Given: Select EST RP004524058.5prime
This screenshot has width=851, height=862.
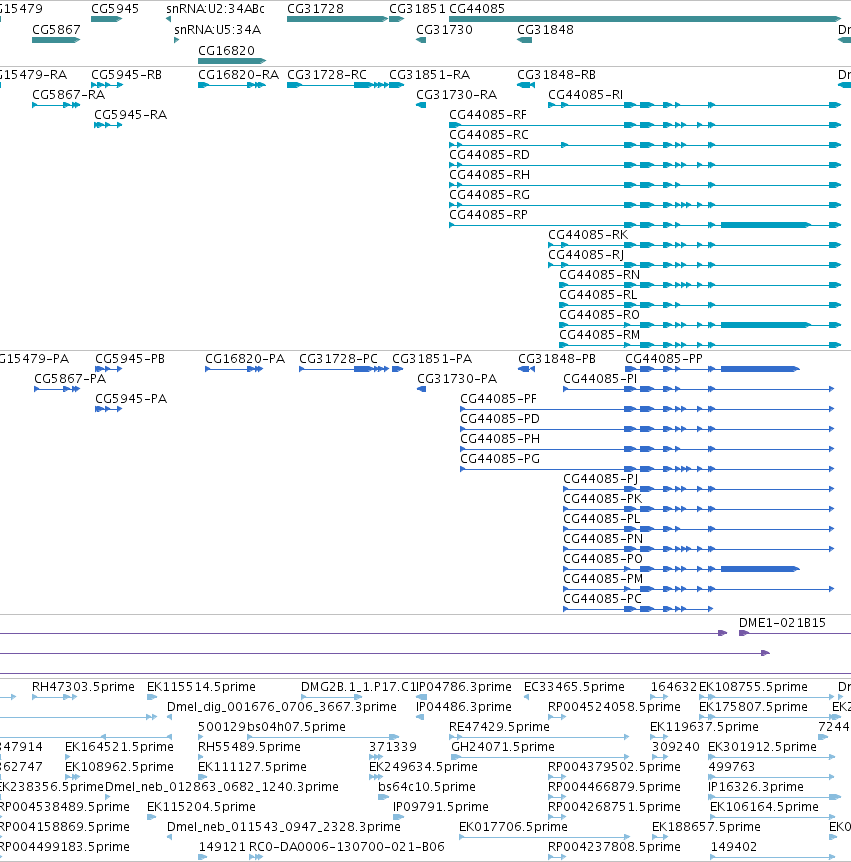Looking at the screenshot, I should click(557, 717).
